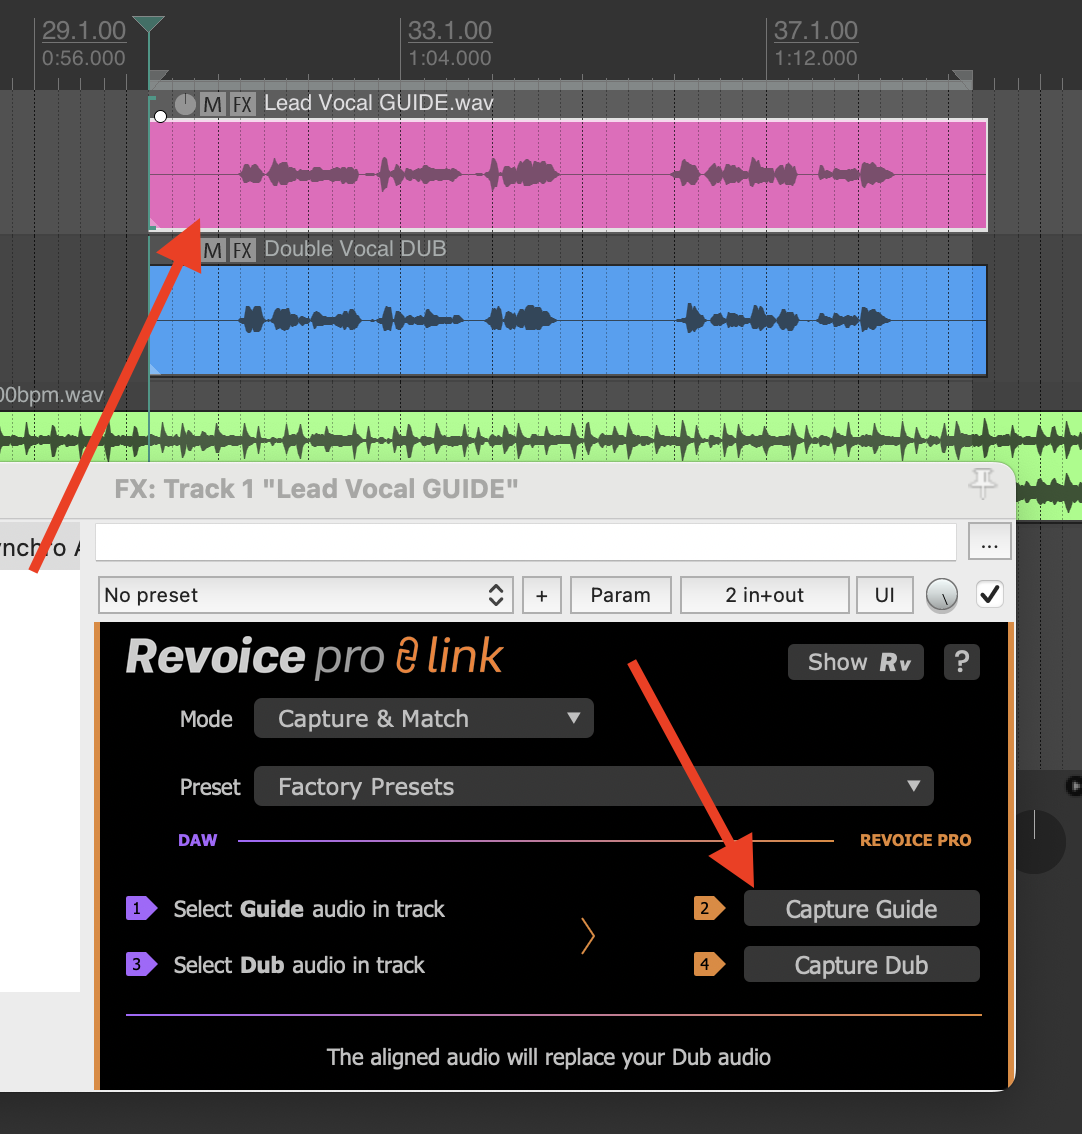Screen dimensions: 1082x1134
Task: Expand the Capture & Match mode dropdown
Action: (424, 719)
